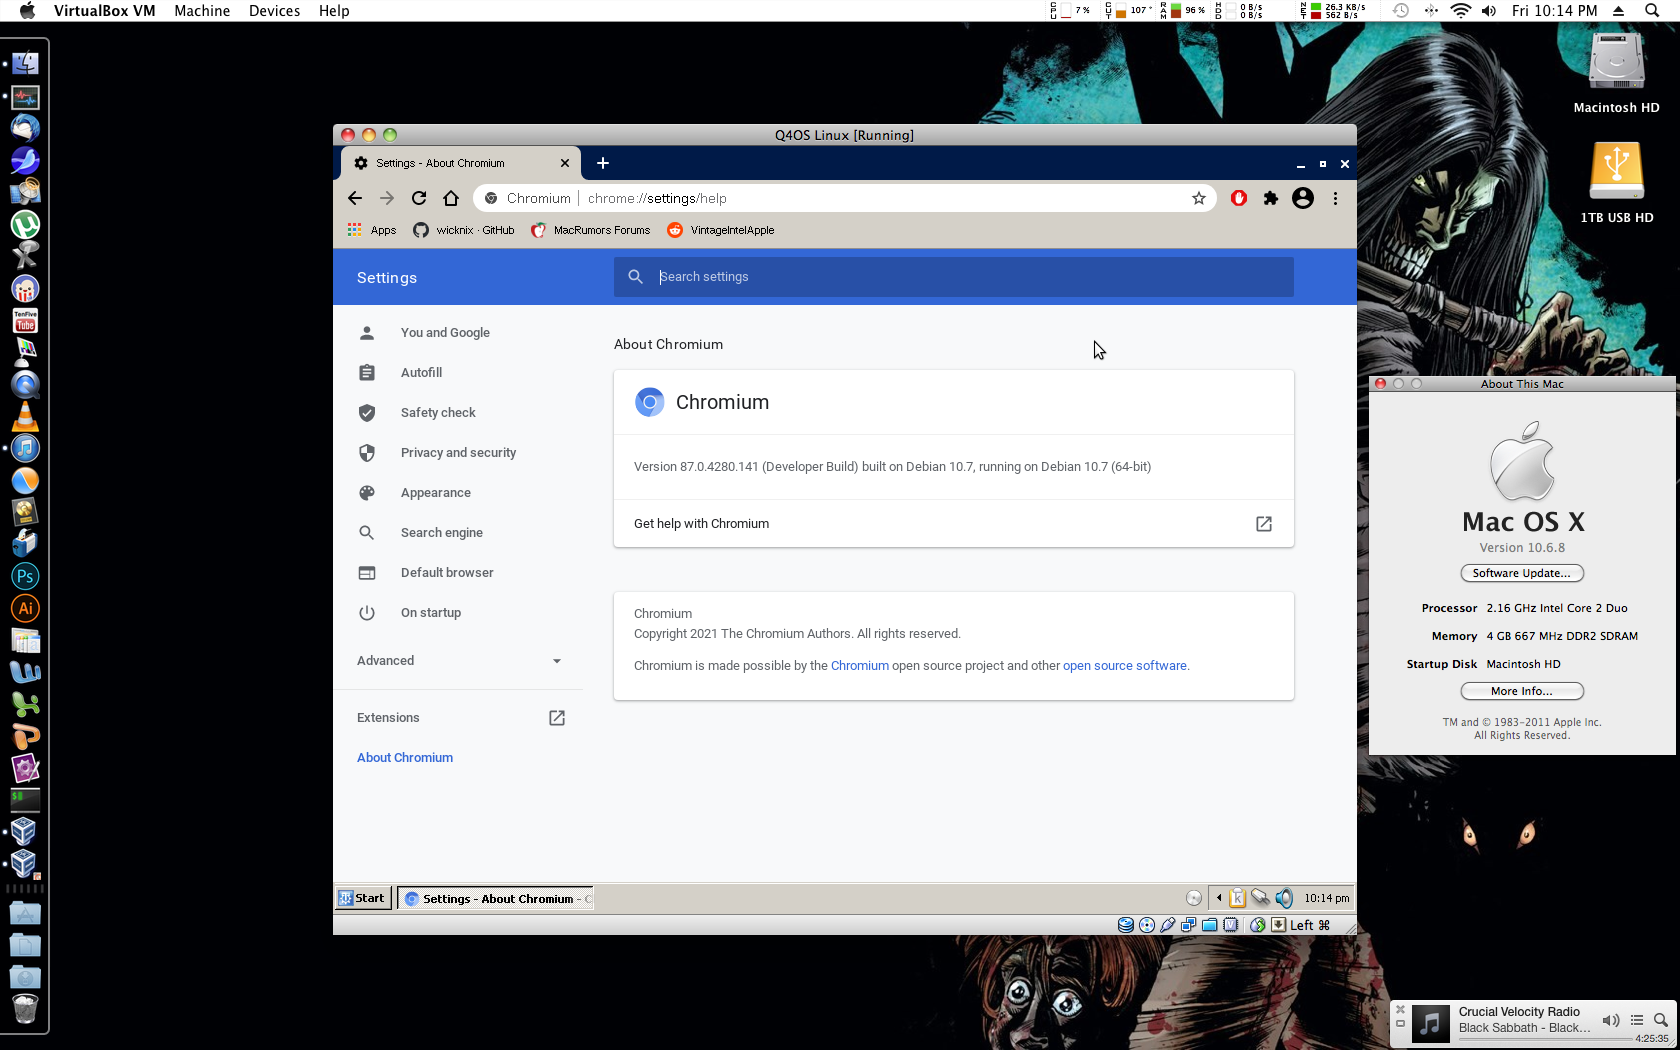Click the VirtualBox shared folders indicator

(x=1210, y=925)
